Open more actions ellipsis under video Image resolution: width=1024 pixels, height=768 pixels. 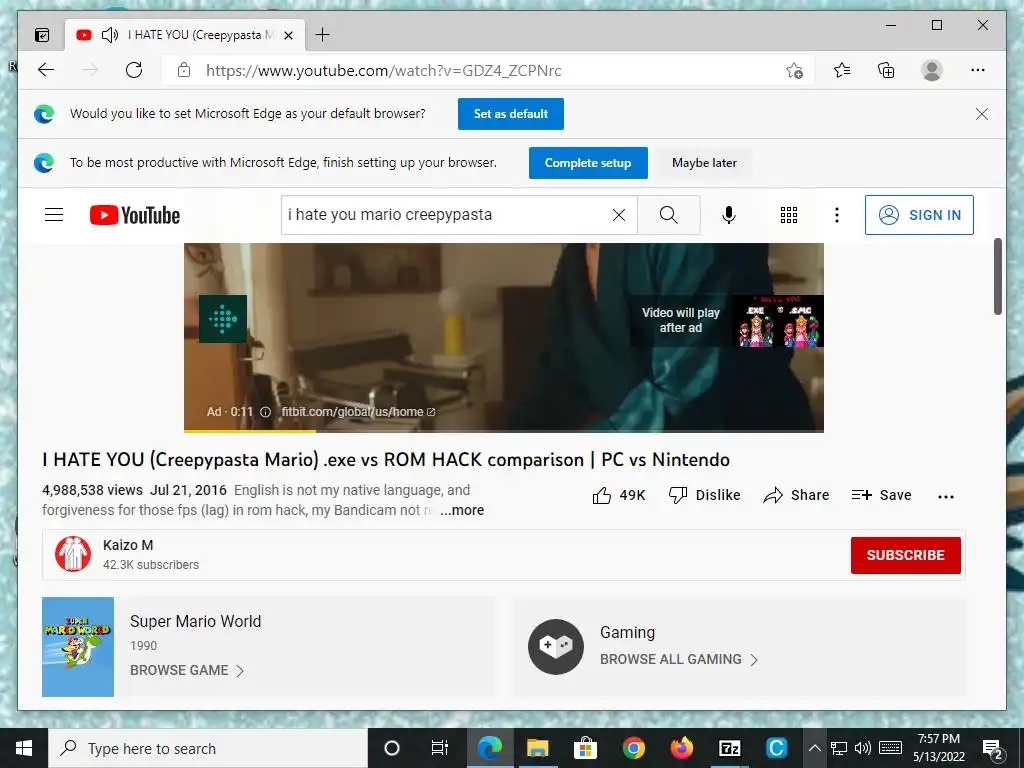(x=946, y=496)
